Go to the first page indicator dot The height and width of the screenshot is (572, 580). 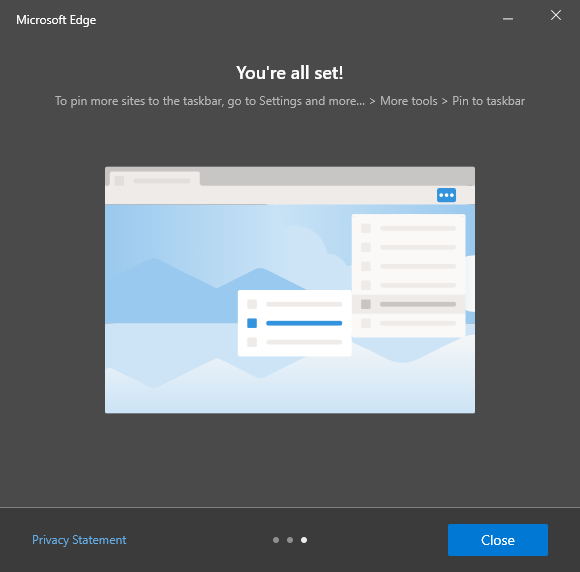(276, 540)
